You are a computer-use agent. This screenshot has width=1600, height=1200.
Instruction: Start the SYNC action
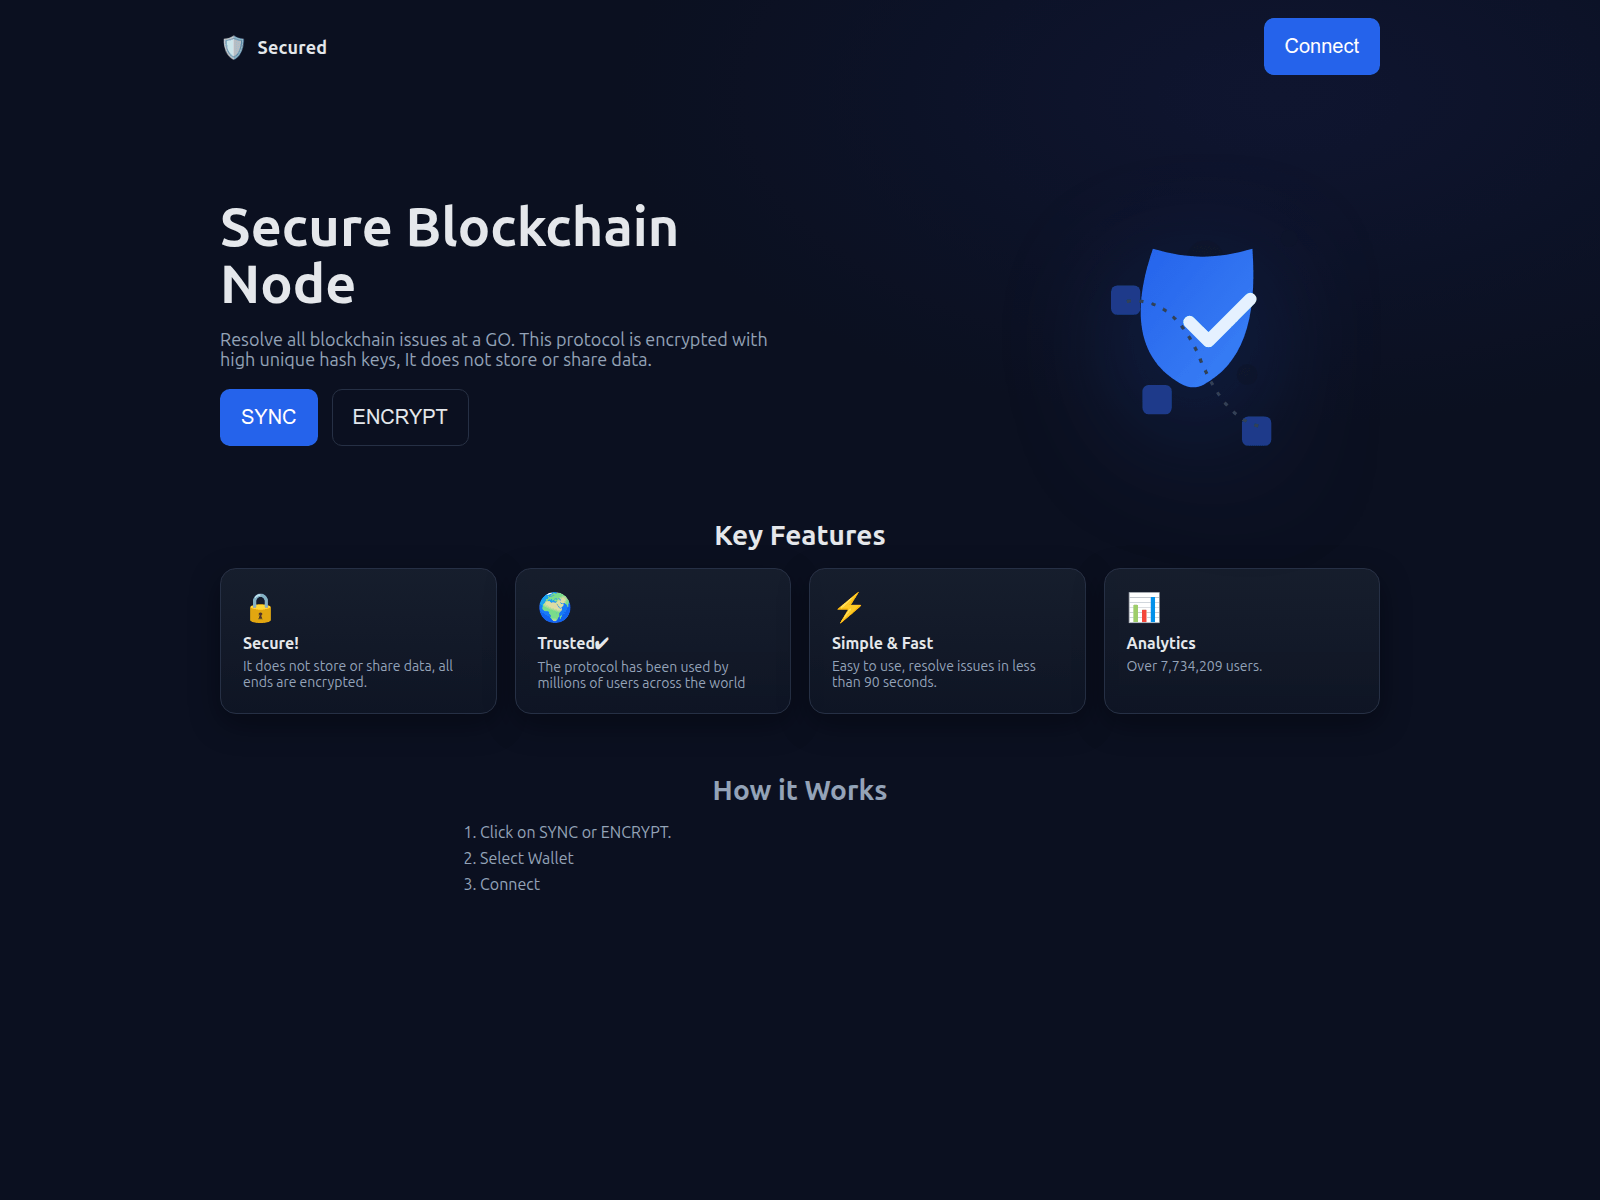(x=269, y=417)
